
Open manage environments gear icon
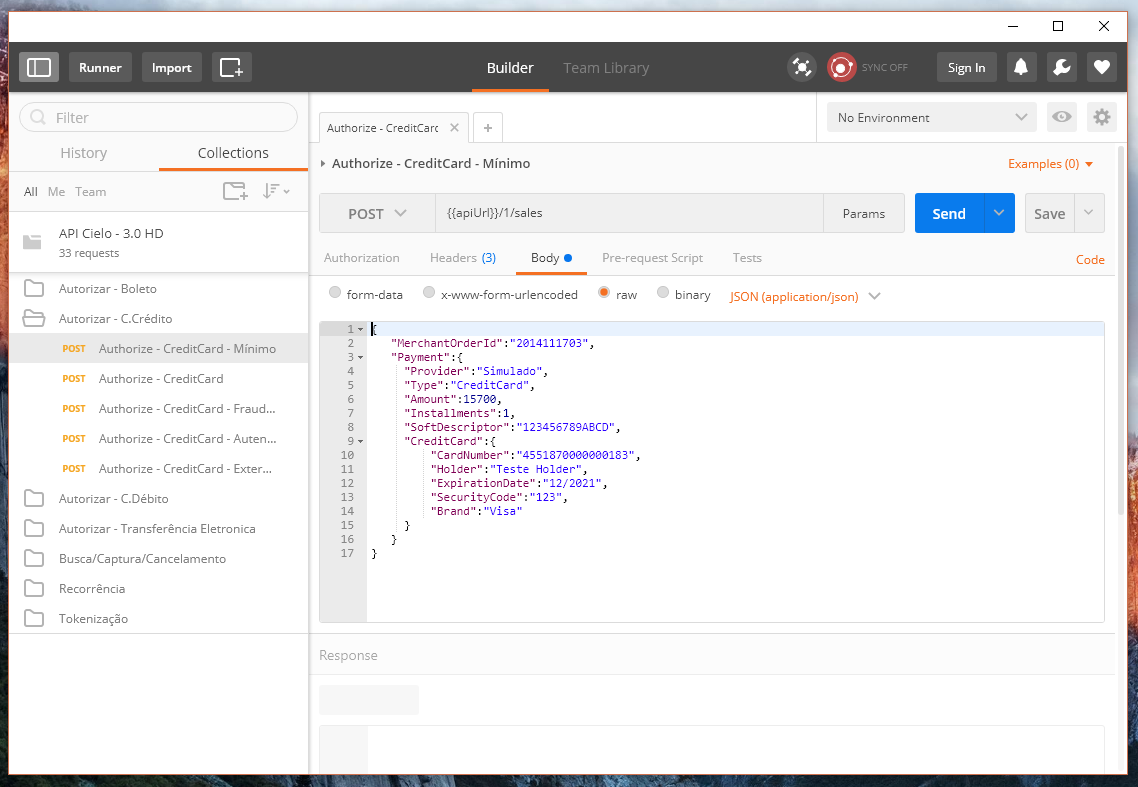tap(1102, 117)
